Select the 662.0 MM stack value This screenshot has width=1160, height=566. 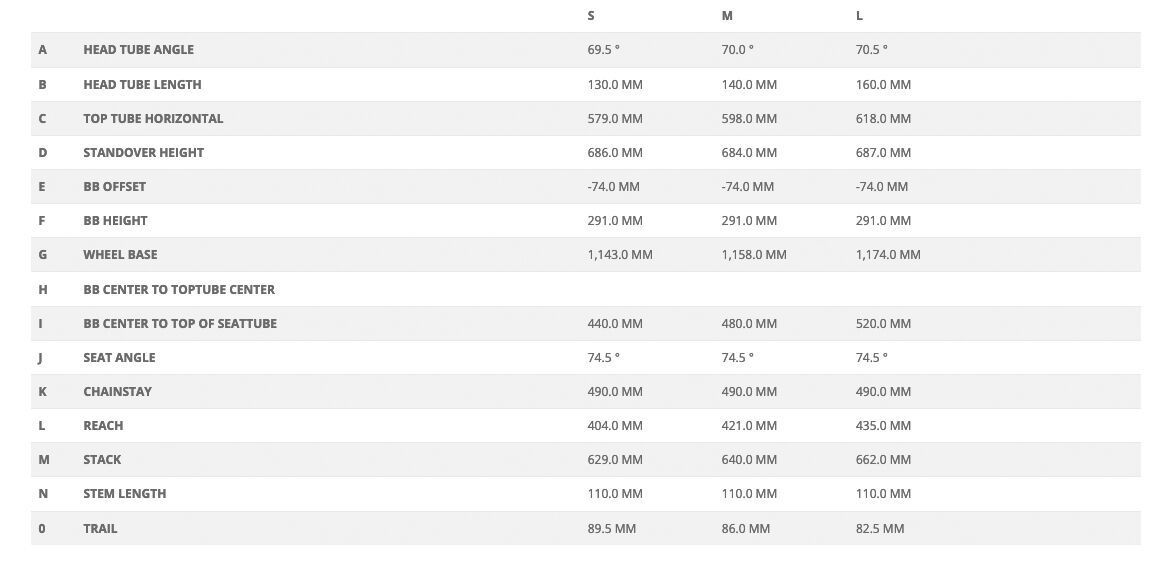(x=883, y=460)
